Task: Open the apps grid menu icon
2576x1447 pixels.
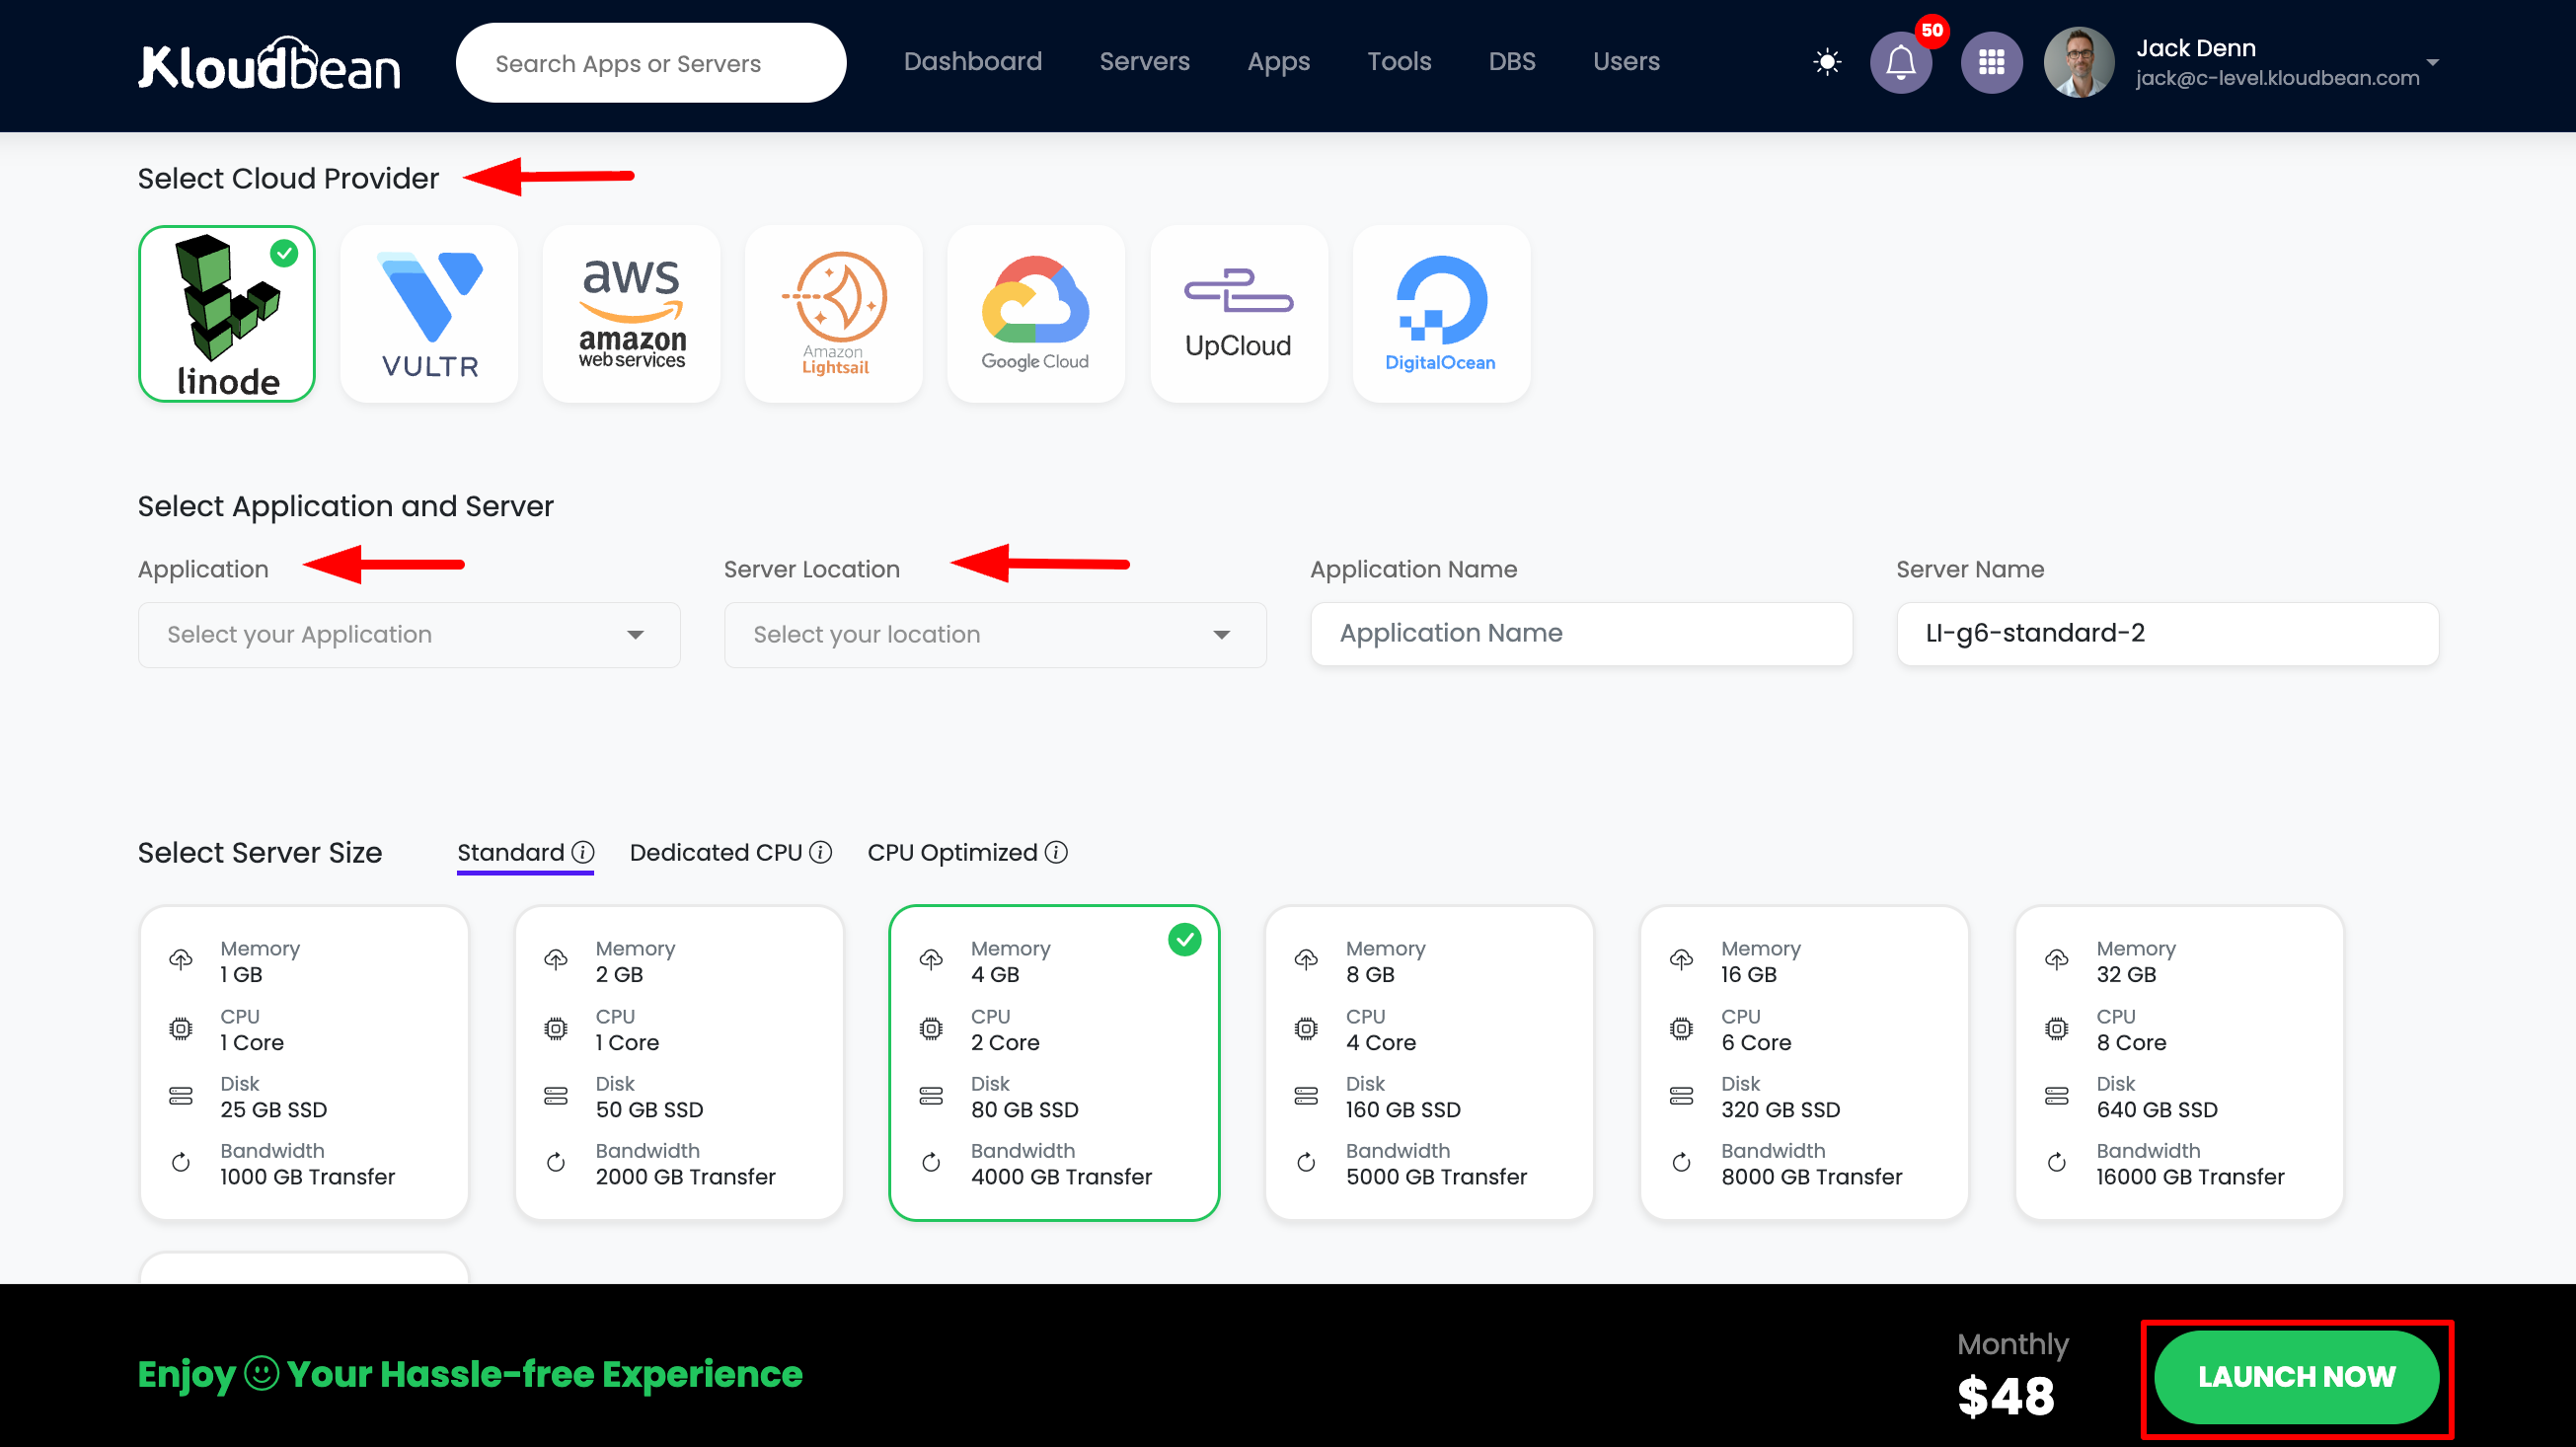Action: point(1991,62)
